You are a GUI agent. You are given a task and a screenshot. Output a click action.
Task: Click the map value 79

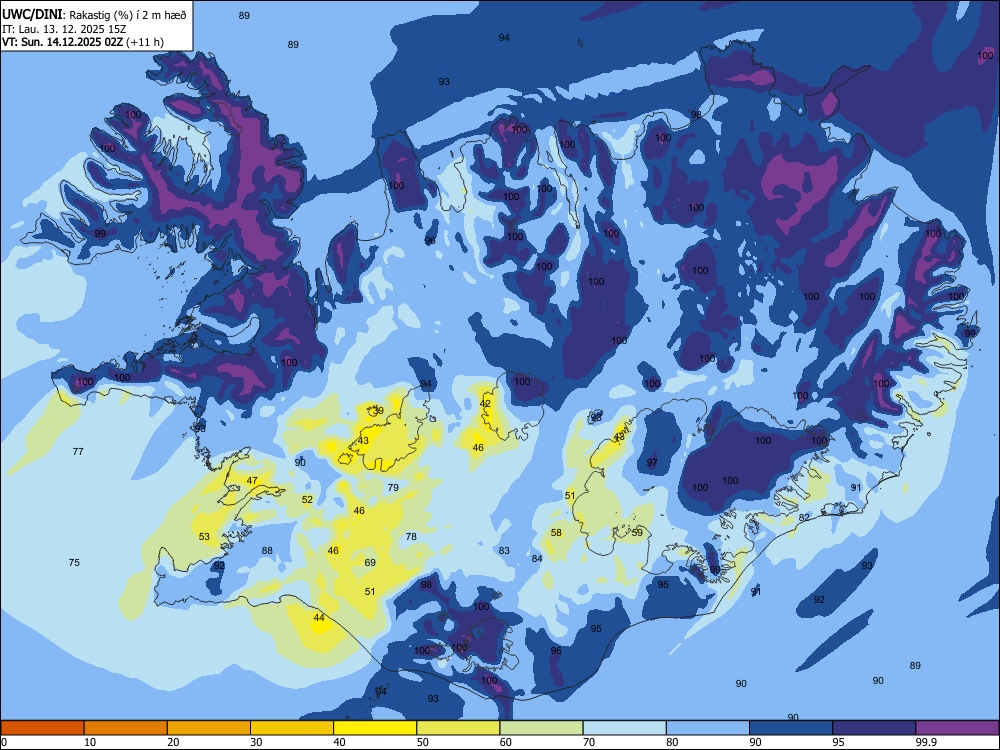coord(393,487)
